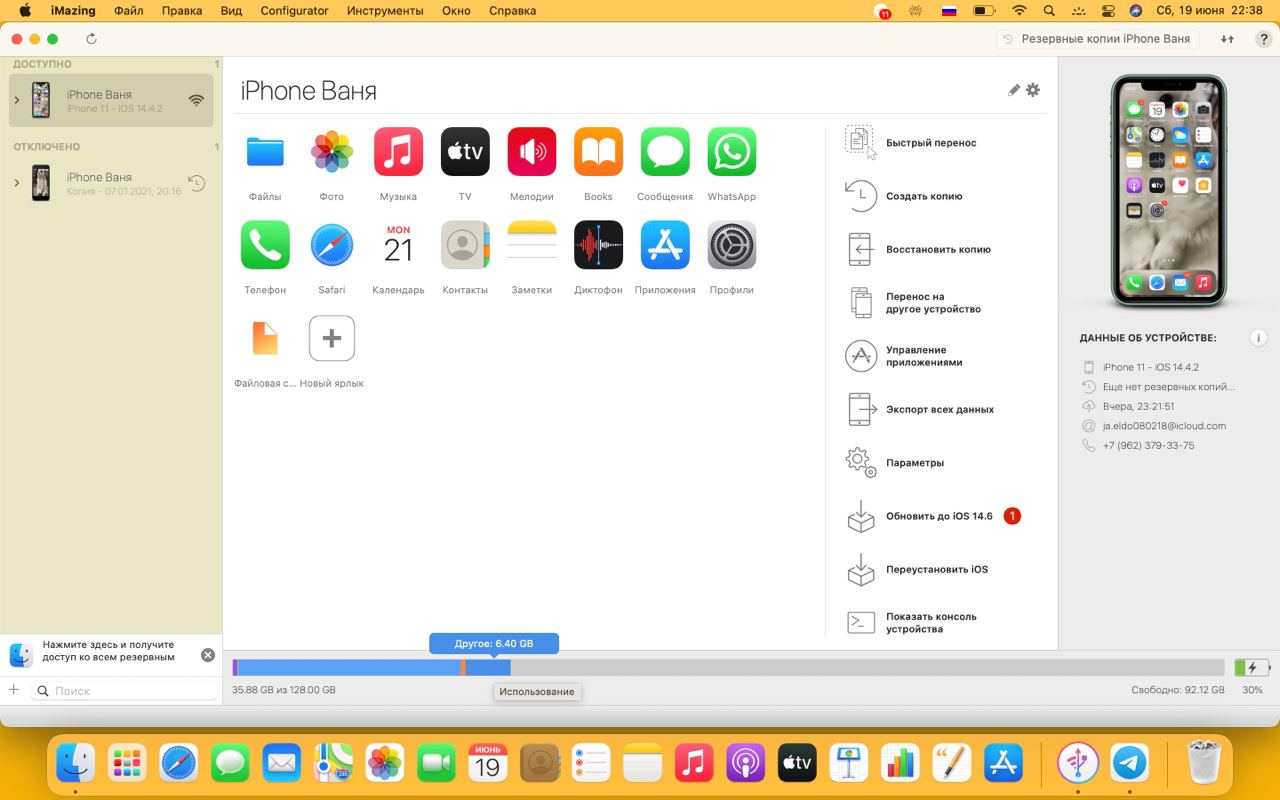The width and height of the screenshot is (1280, 800).
Task: Show device info via the i button
Action: [1259, 338]
